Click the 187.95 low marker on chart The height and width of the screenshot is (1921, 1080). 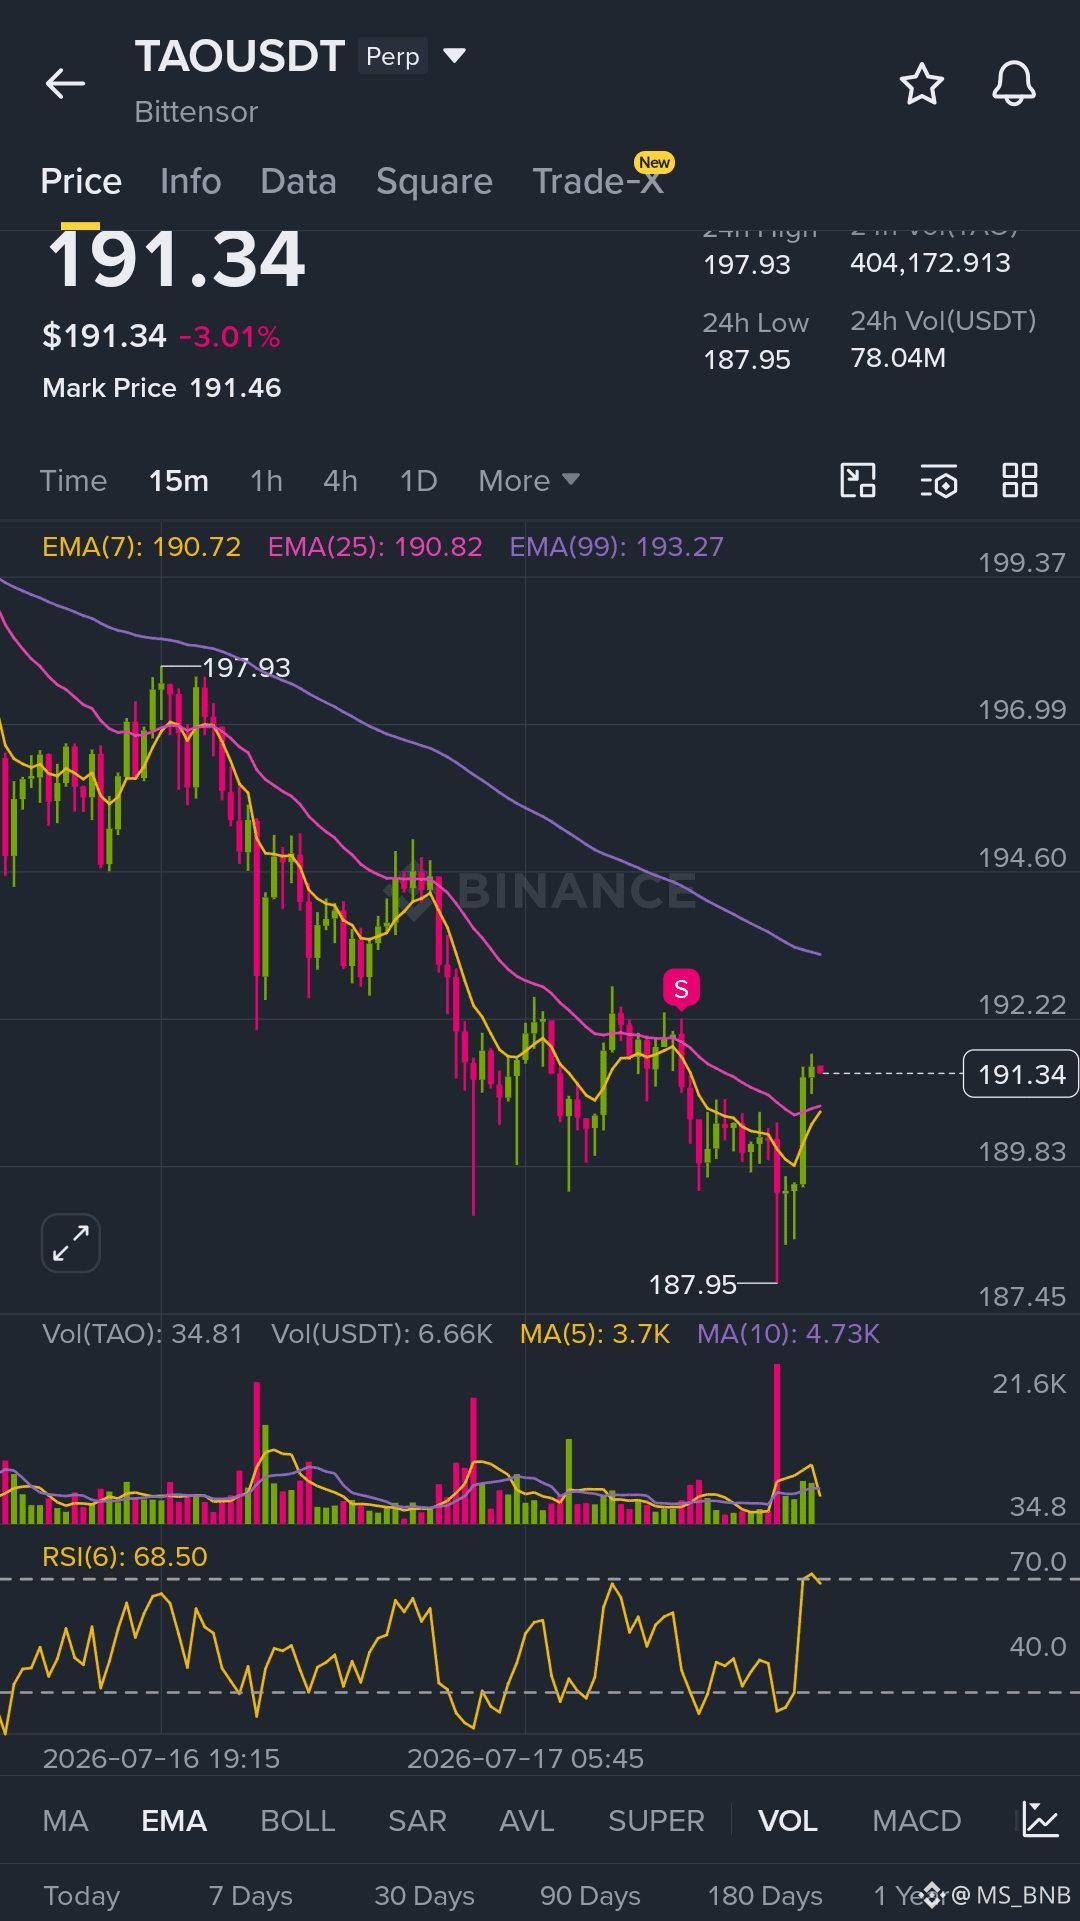coord(692,1285)
